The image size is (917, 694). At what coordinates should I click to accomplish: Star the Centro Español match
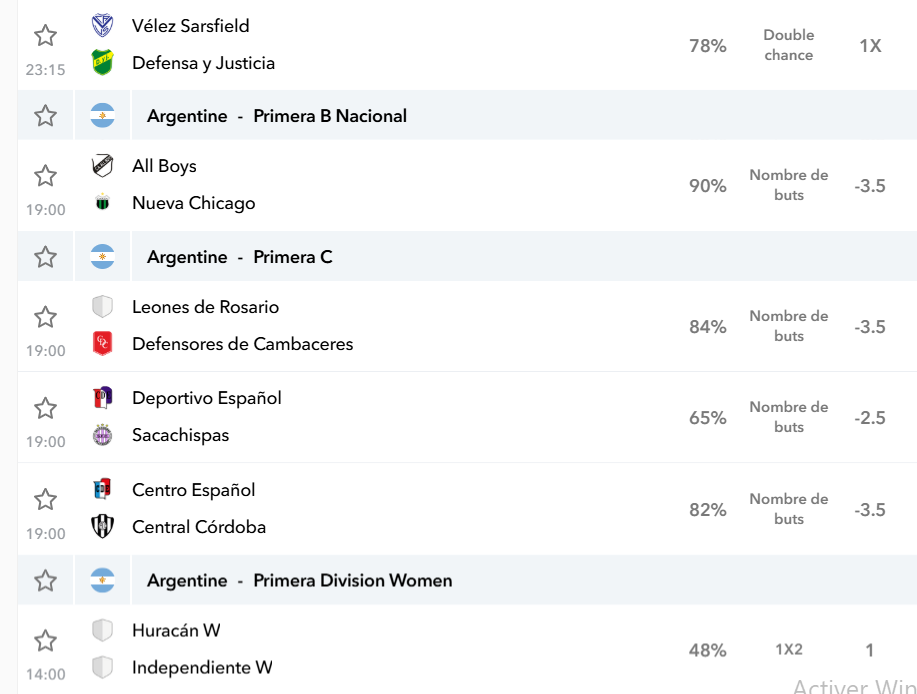coord(45,499)
